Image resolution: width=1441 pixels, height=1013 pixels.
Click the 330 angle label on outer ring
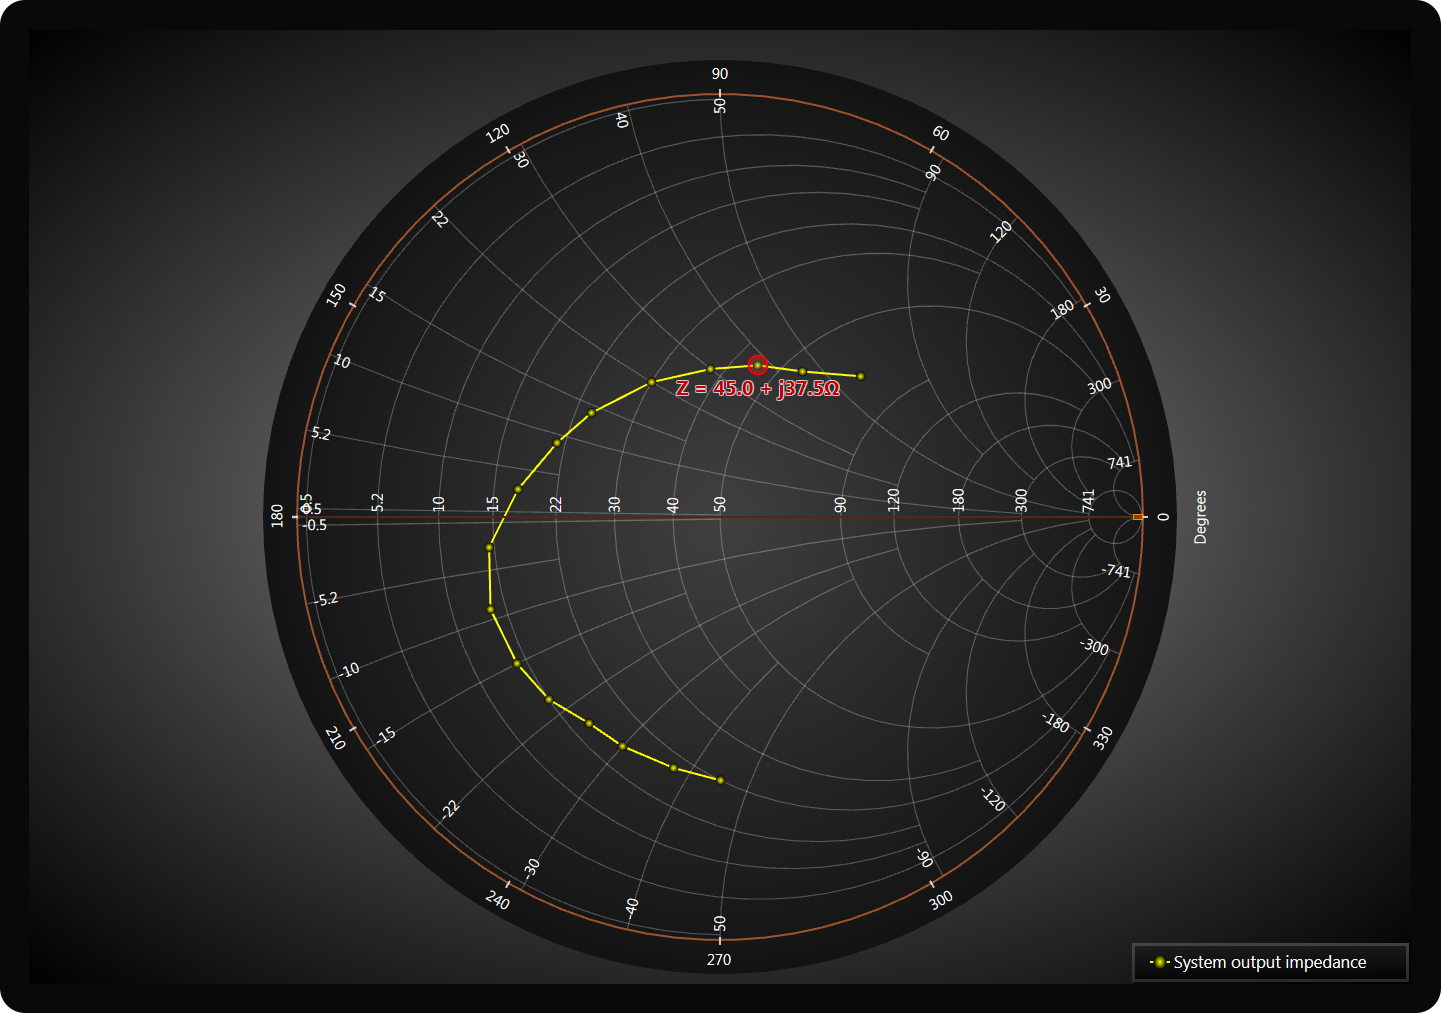(1102, 738)
